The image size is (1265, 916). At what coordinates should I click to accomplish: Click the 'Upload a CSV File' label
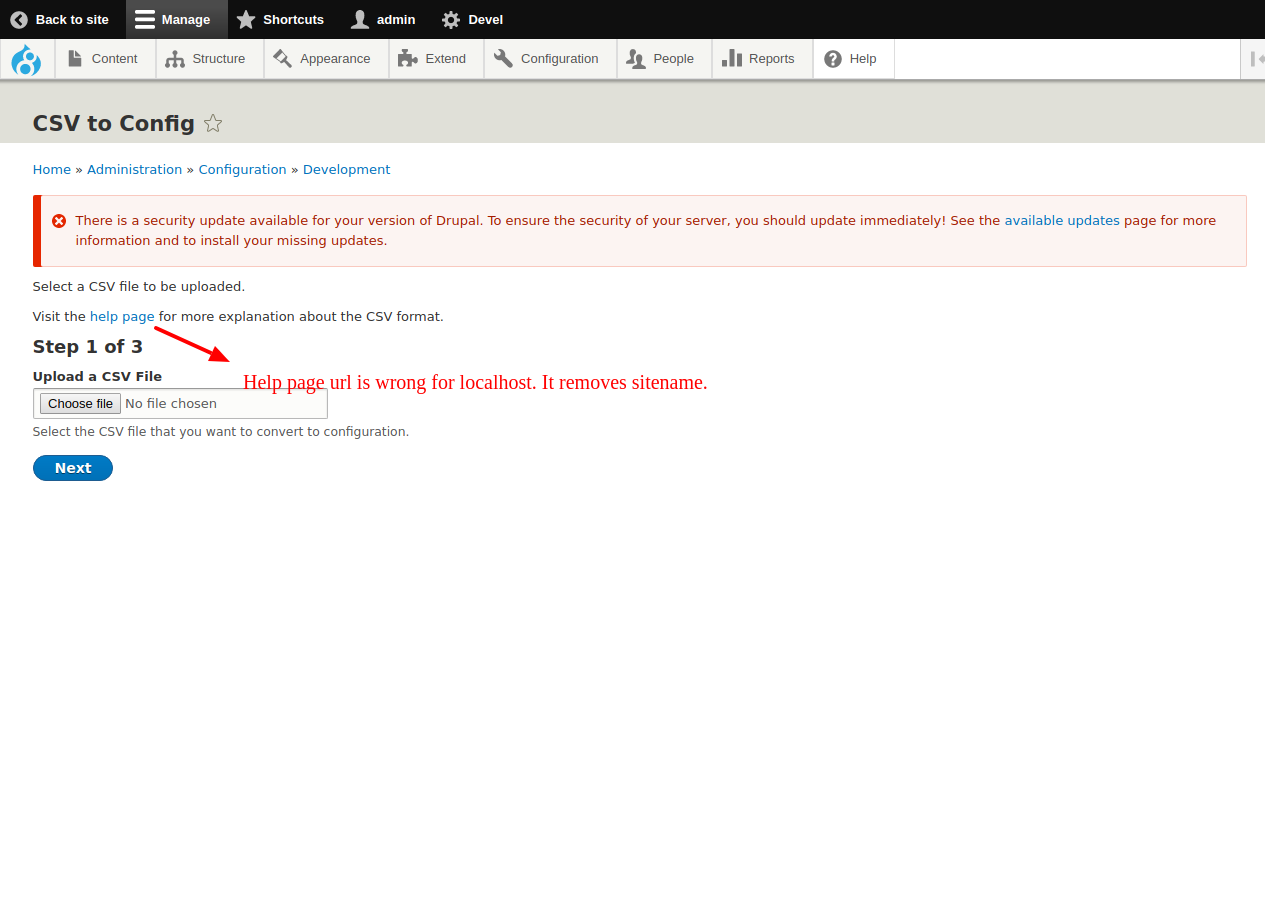[97, 376]
